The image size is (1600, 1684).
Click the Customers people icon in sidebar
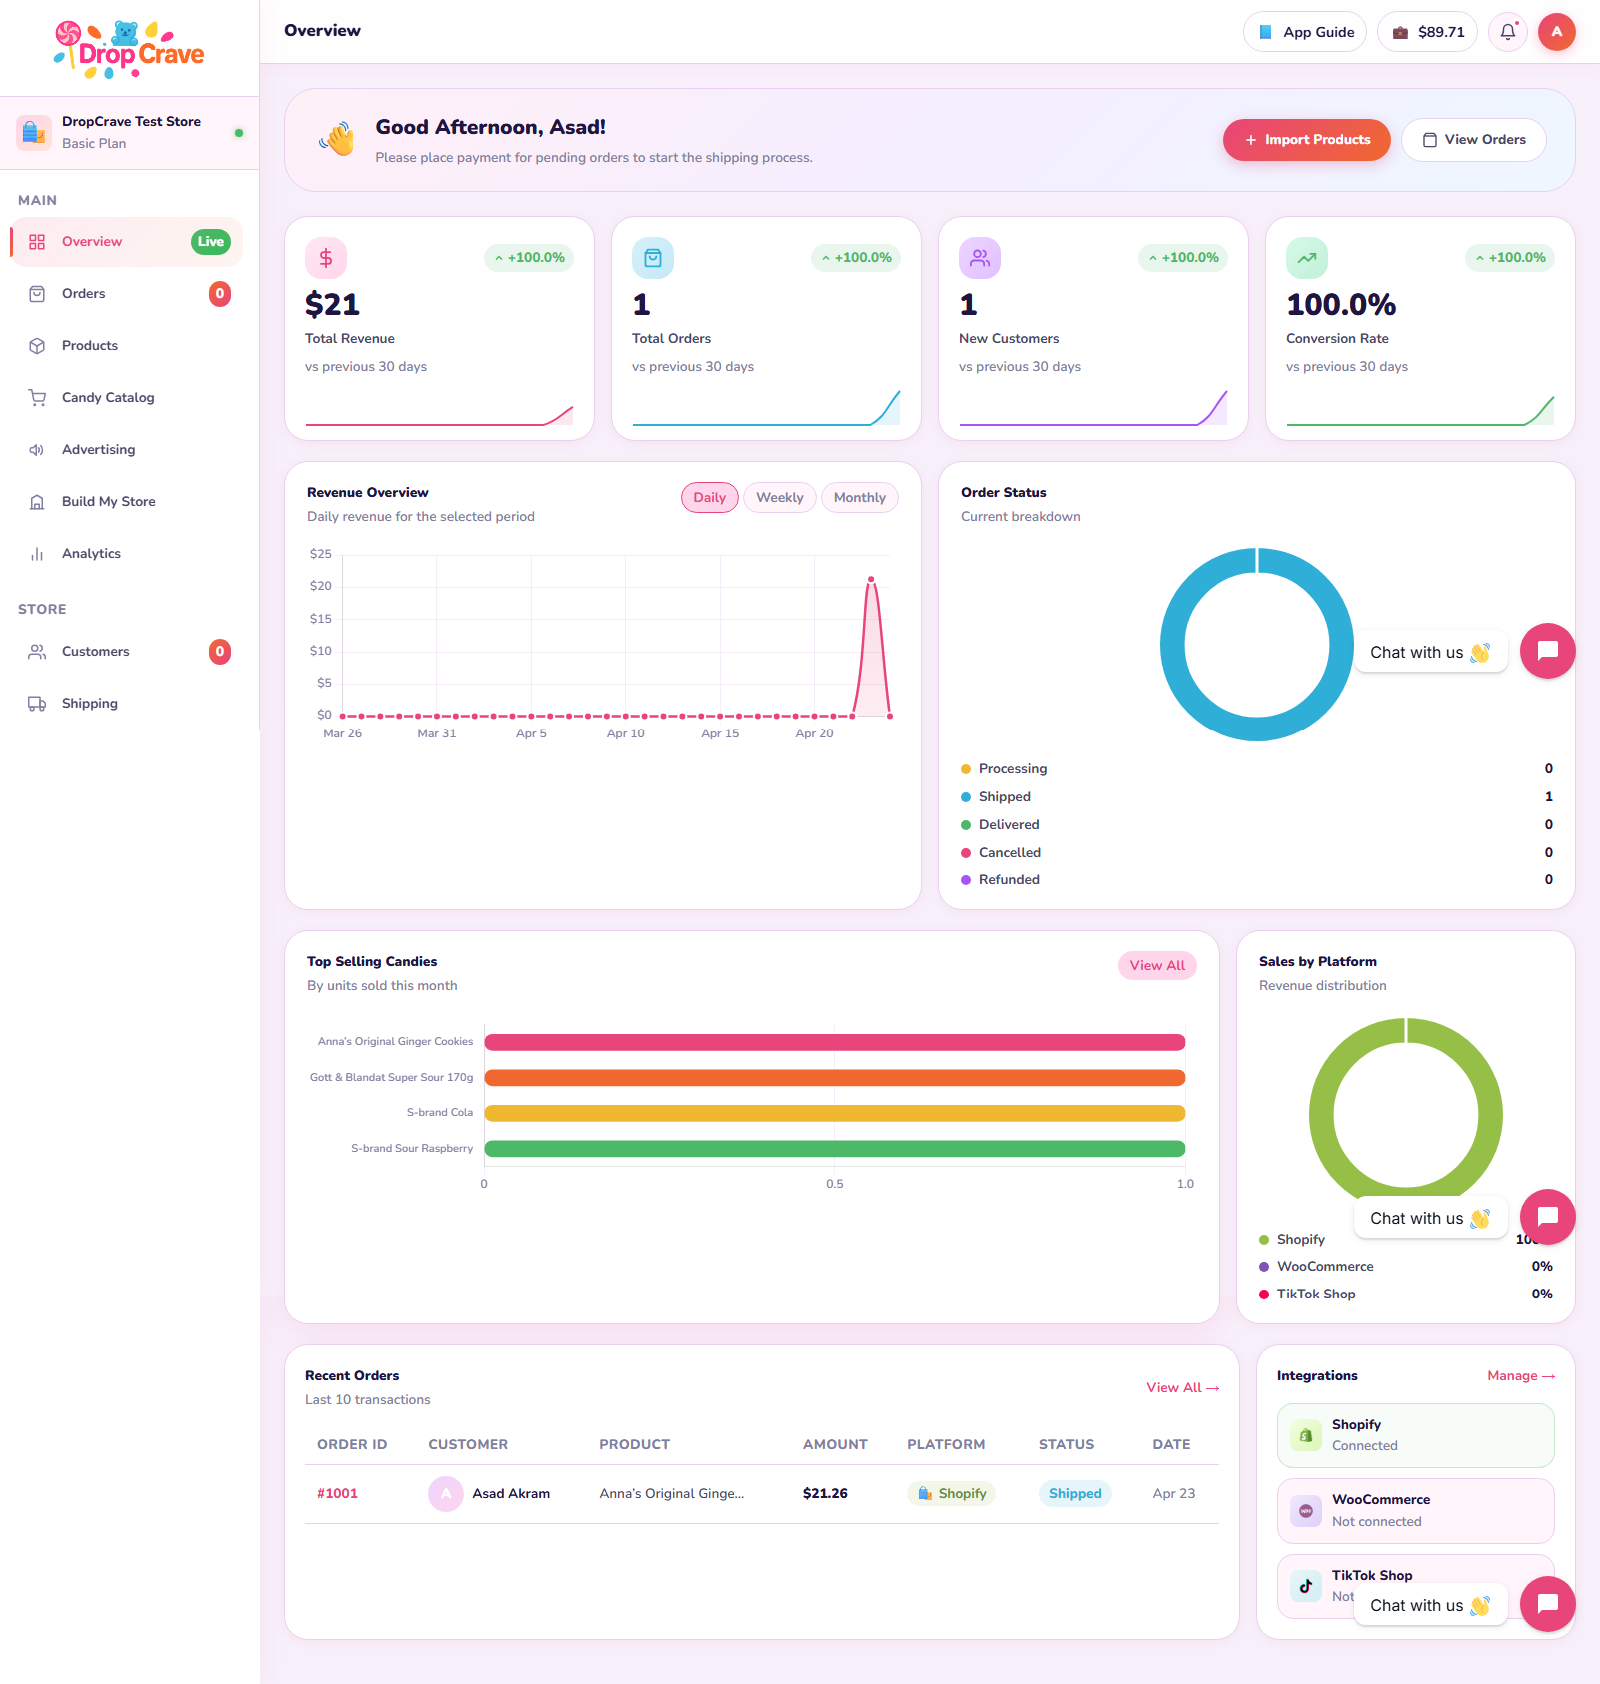(37, 652)
